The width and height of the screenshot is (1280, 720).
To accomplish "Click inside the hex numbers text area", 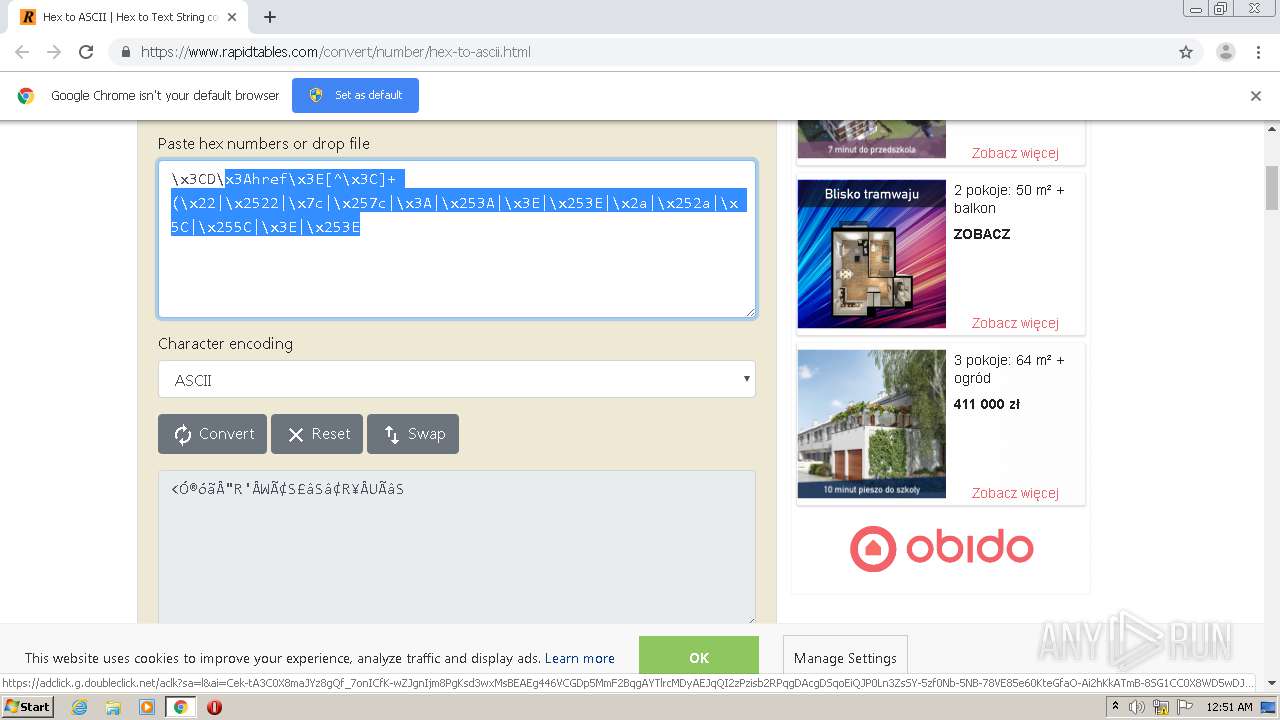I will point(457,239).
